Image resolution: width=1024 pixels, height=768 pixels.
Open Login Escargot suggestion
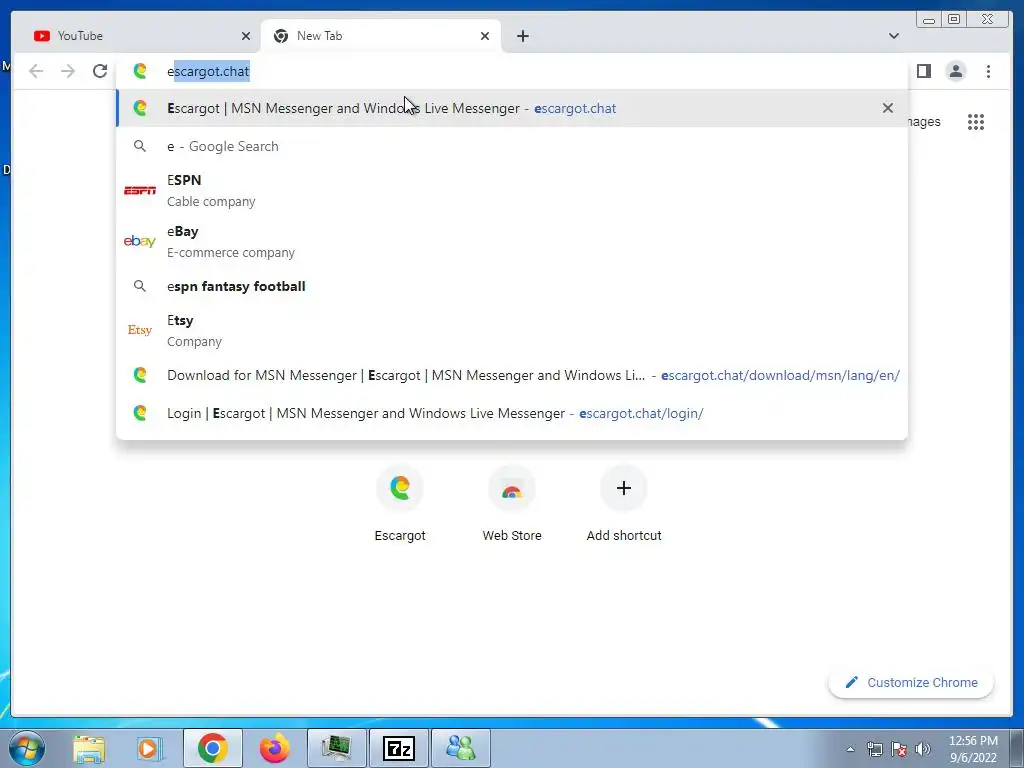click(x=512, y=413)
